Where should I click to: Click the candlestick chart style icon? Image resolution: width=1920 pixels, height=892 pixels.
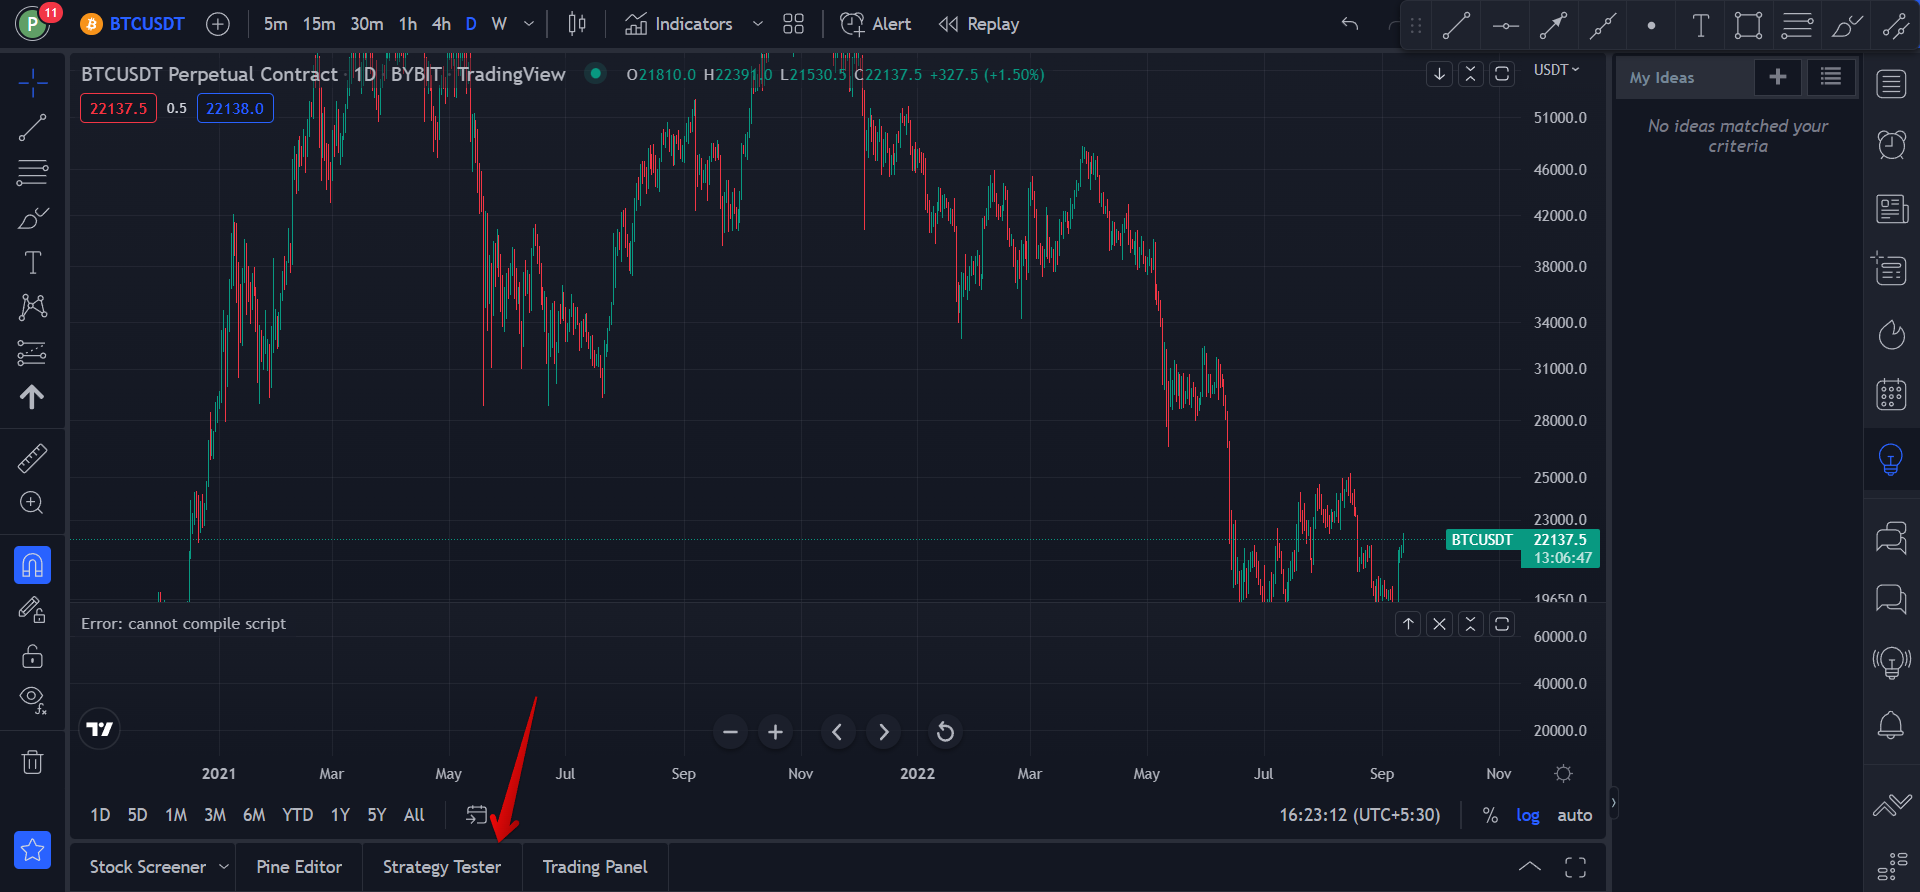(577, 24)
